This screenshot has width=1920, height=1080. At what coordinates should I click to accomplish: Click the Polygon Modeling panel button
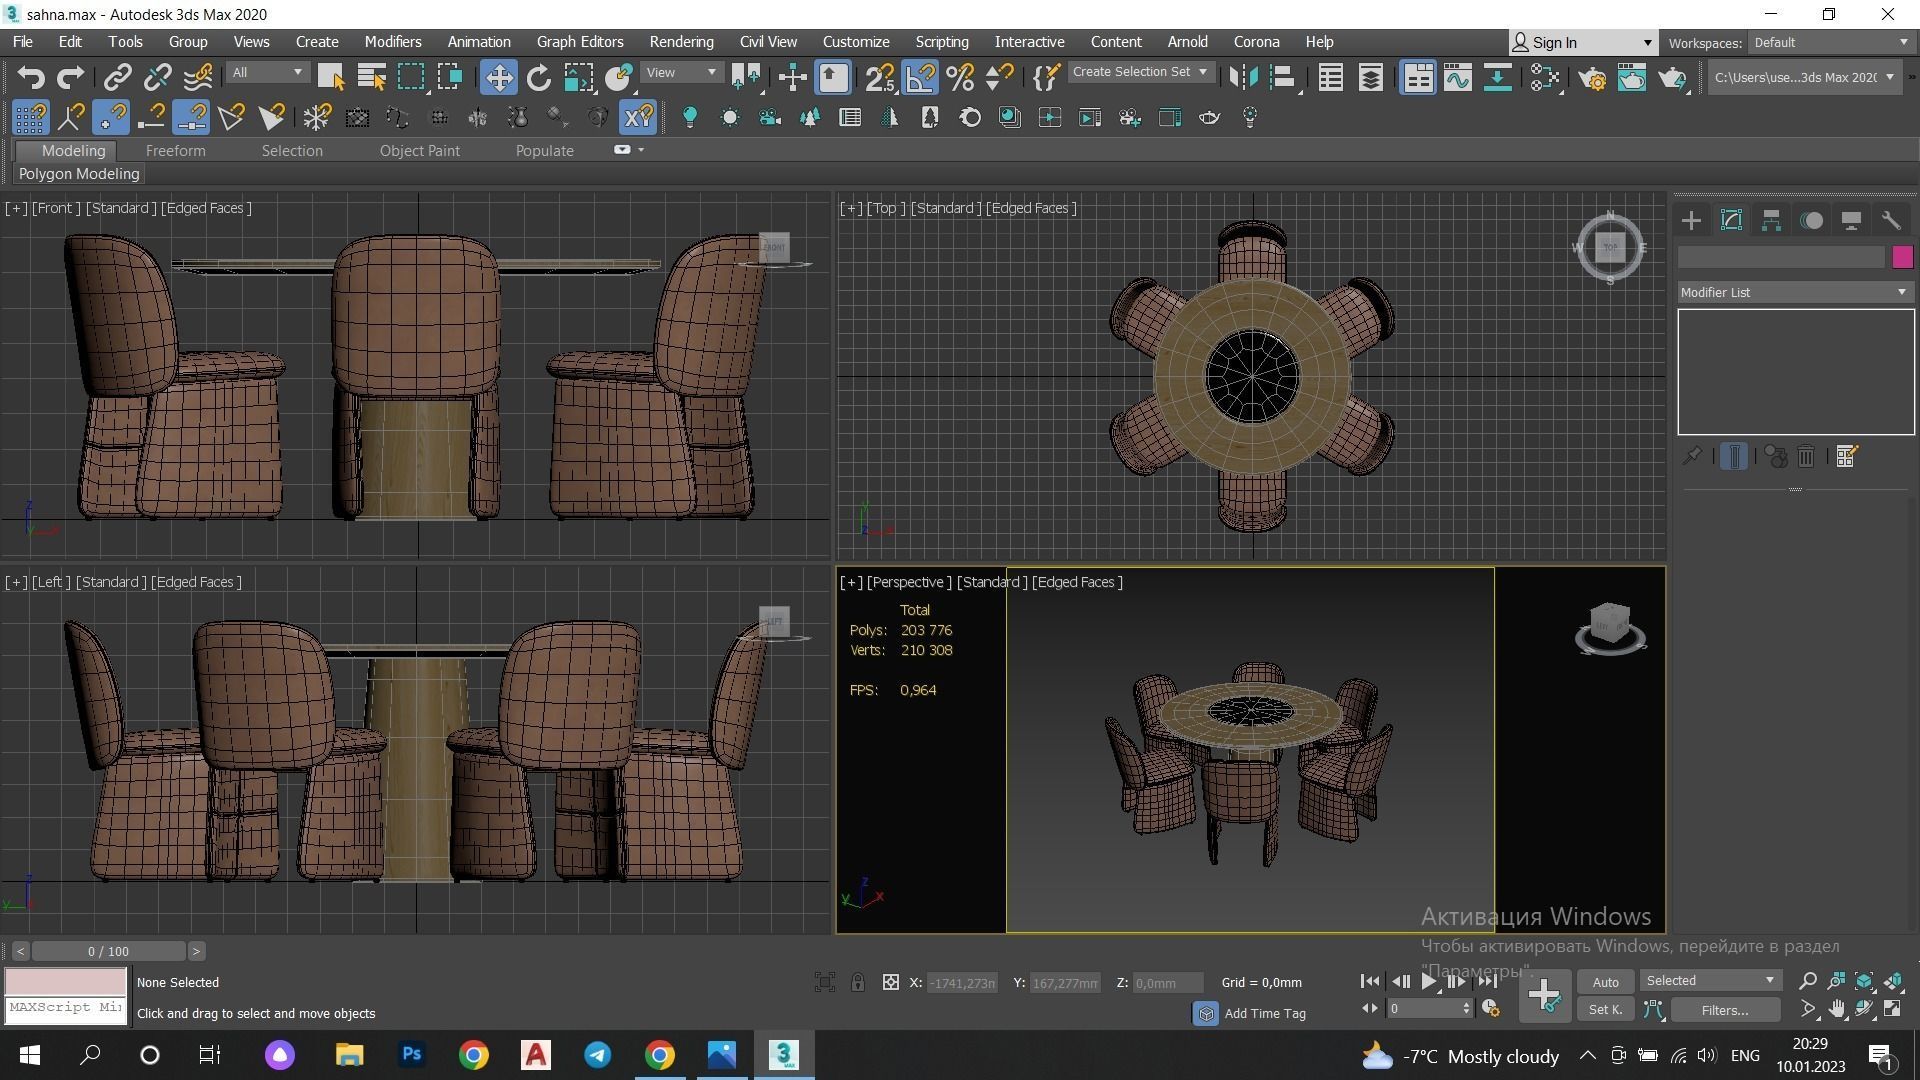point(79,174)
